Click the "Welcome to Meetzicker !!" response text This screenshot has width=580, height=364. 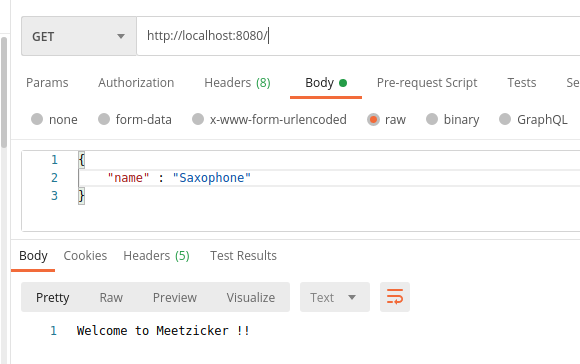pos(163,330)
